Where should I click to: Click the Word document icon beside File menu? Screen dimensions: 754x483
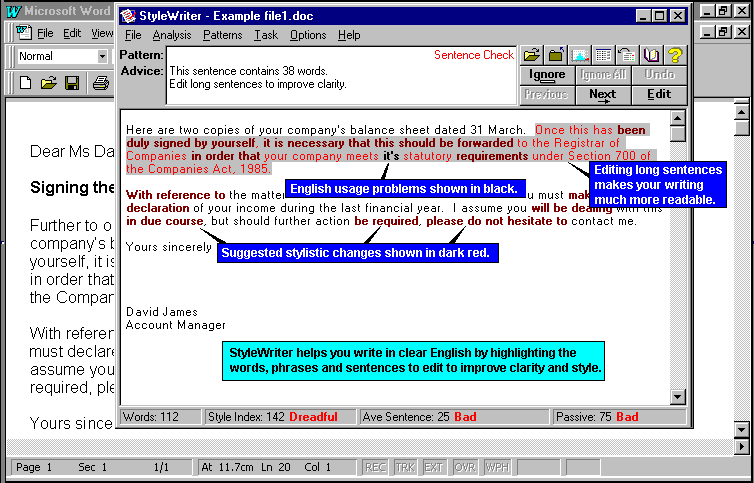click(24, 32)
